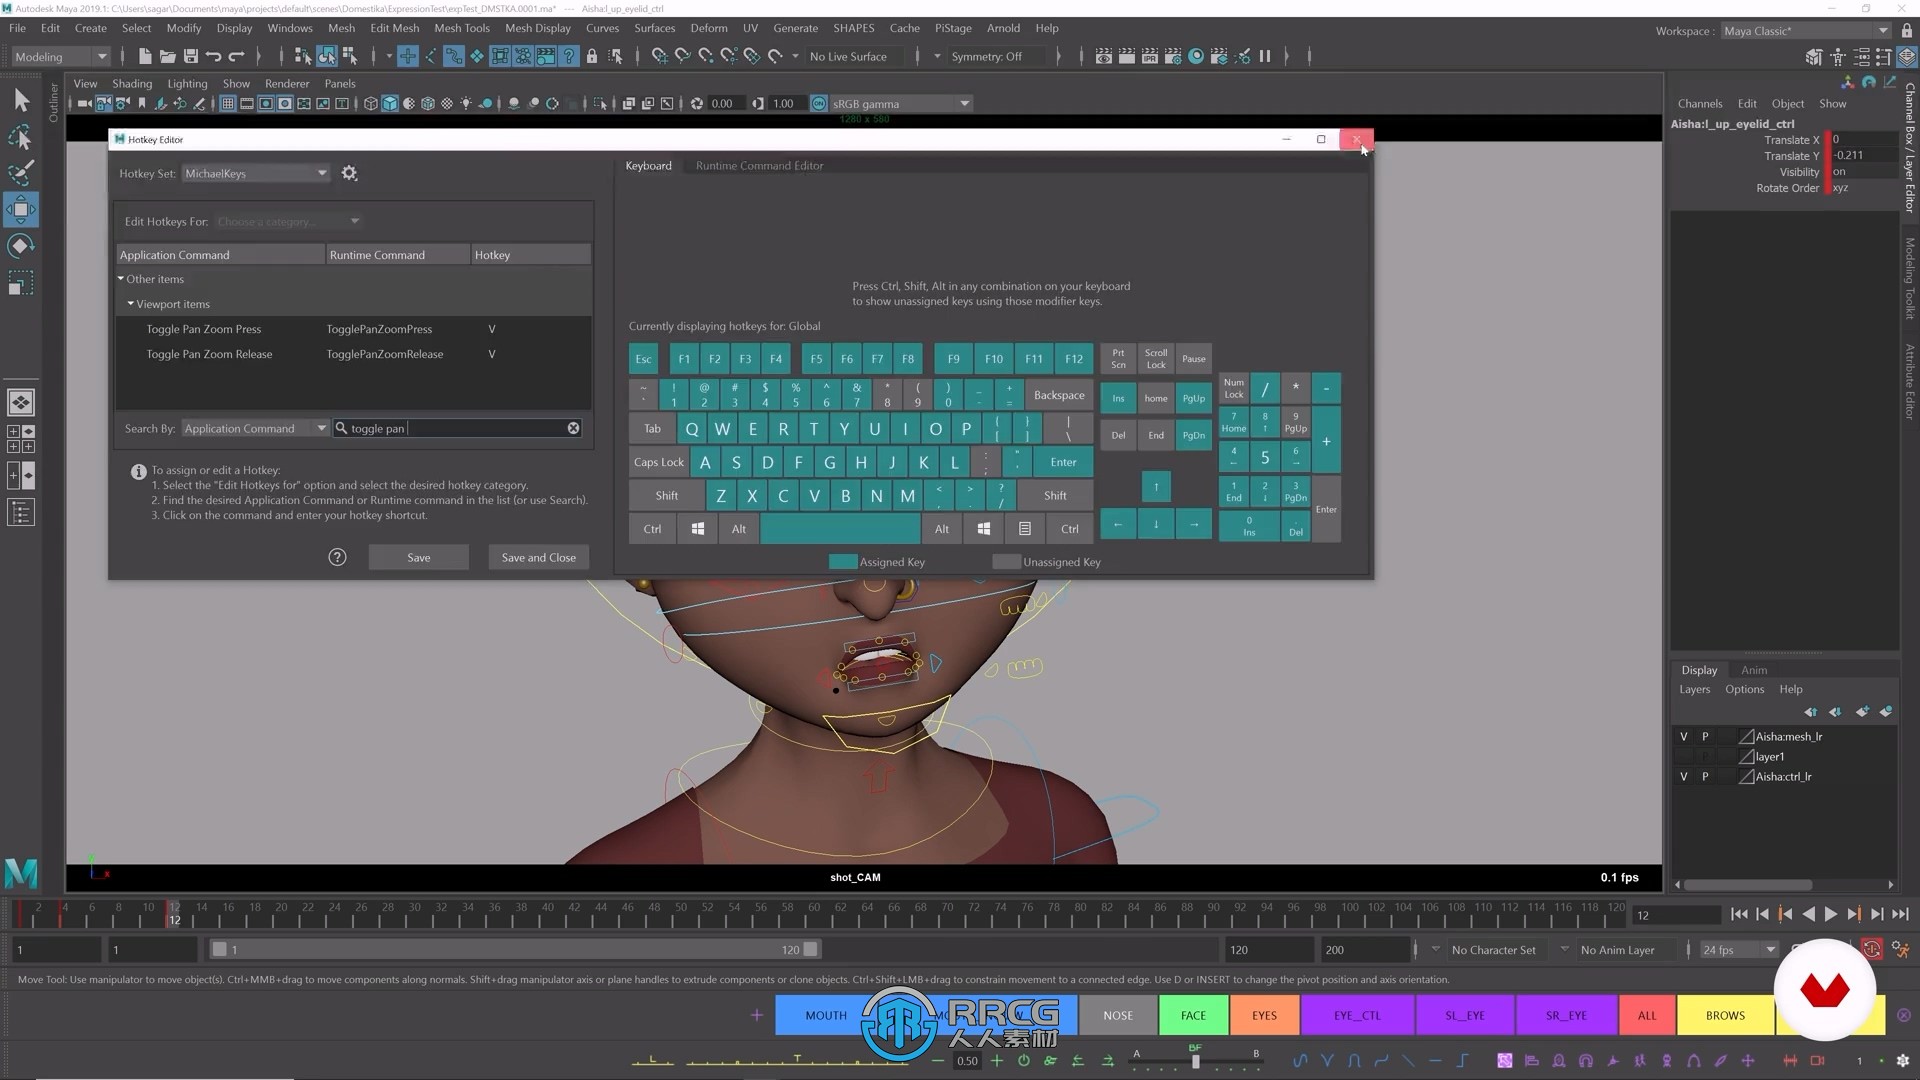Screen dimensions: 1920x1080
Task: Select the Mesh Display menu item
Action: pyautogui.click(x=537, y=28)
